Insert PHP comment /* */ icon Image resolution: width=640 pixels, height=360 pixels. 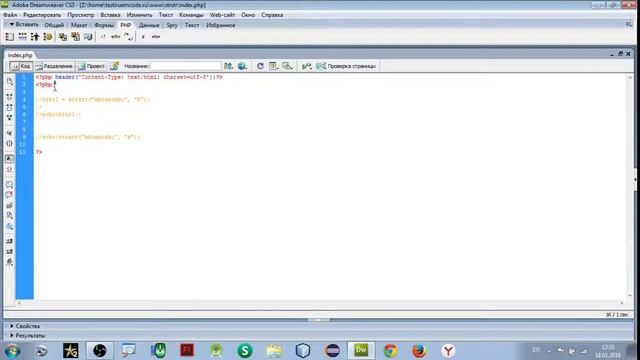[129, 37]
